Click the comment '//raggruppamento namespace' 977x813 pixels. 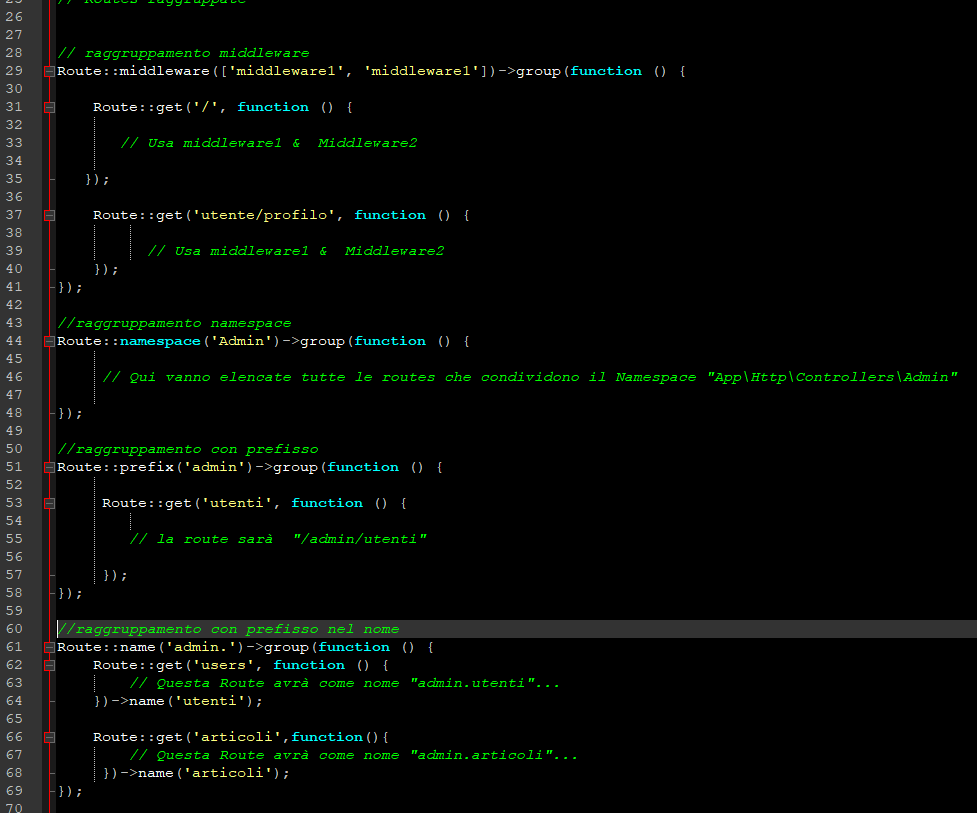point(174,323)
